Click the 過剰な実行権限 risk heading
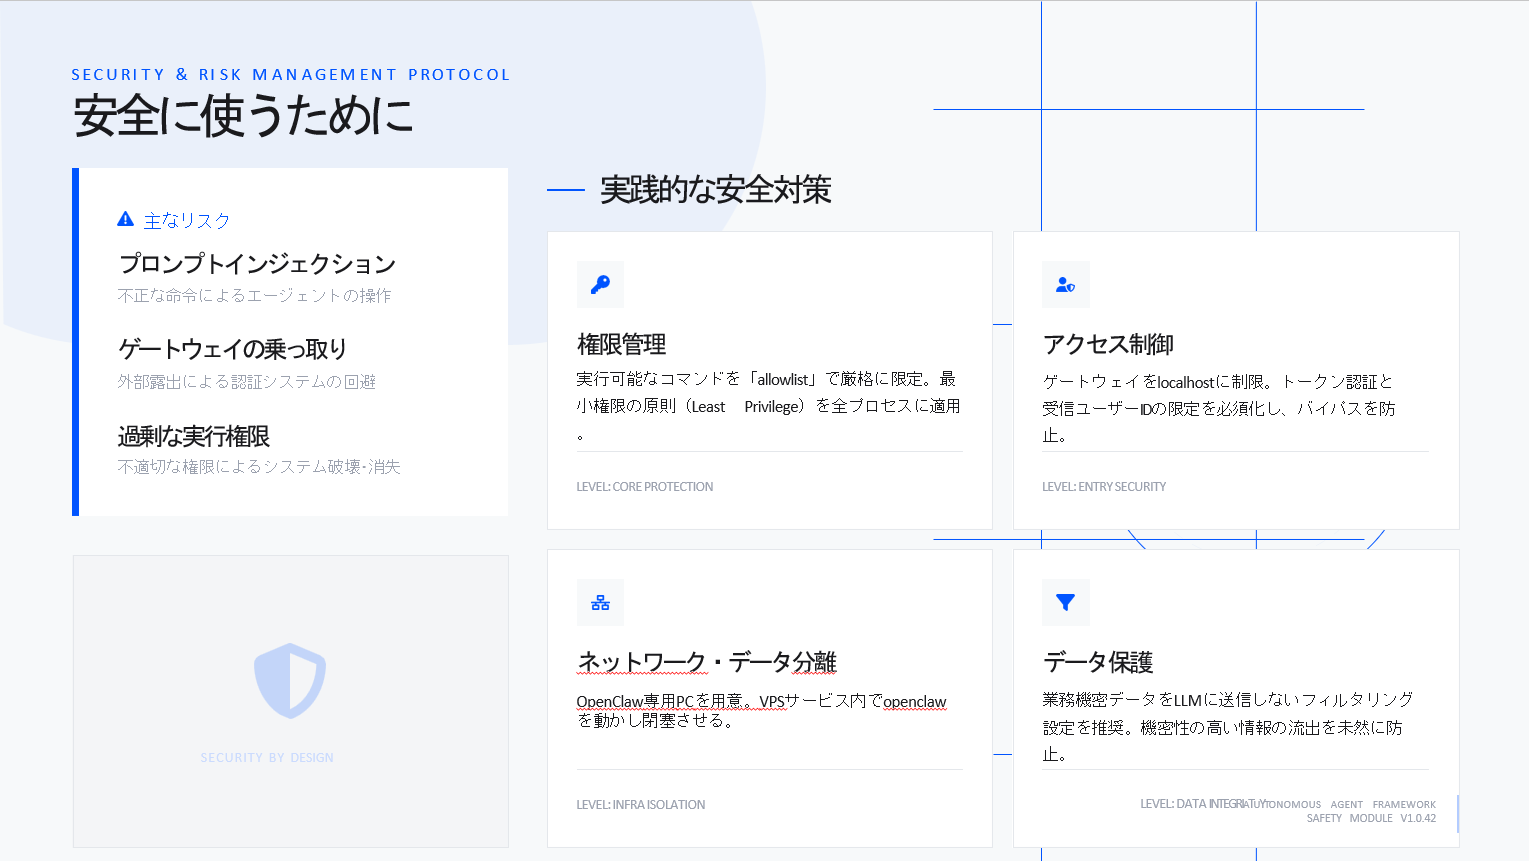 click(194, 437)
